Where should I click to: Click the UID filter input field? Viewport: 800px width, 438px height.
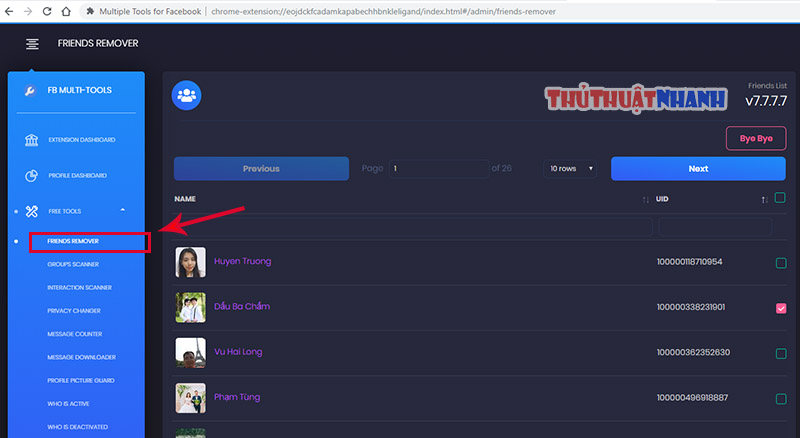pyautogui.click(x=715, y=227)
